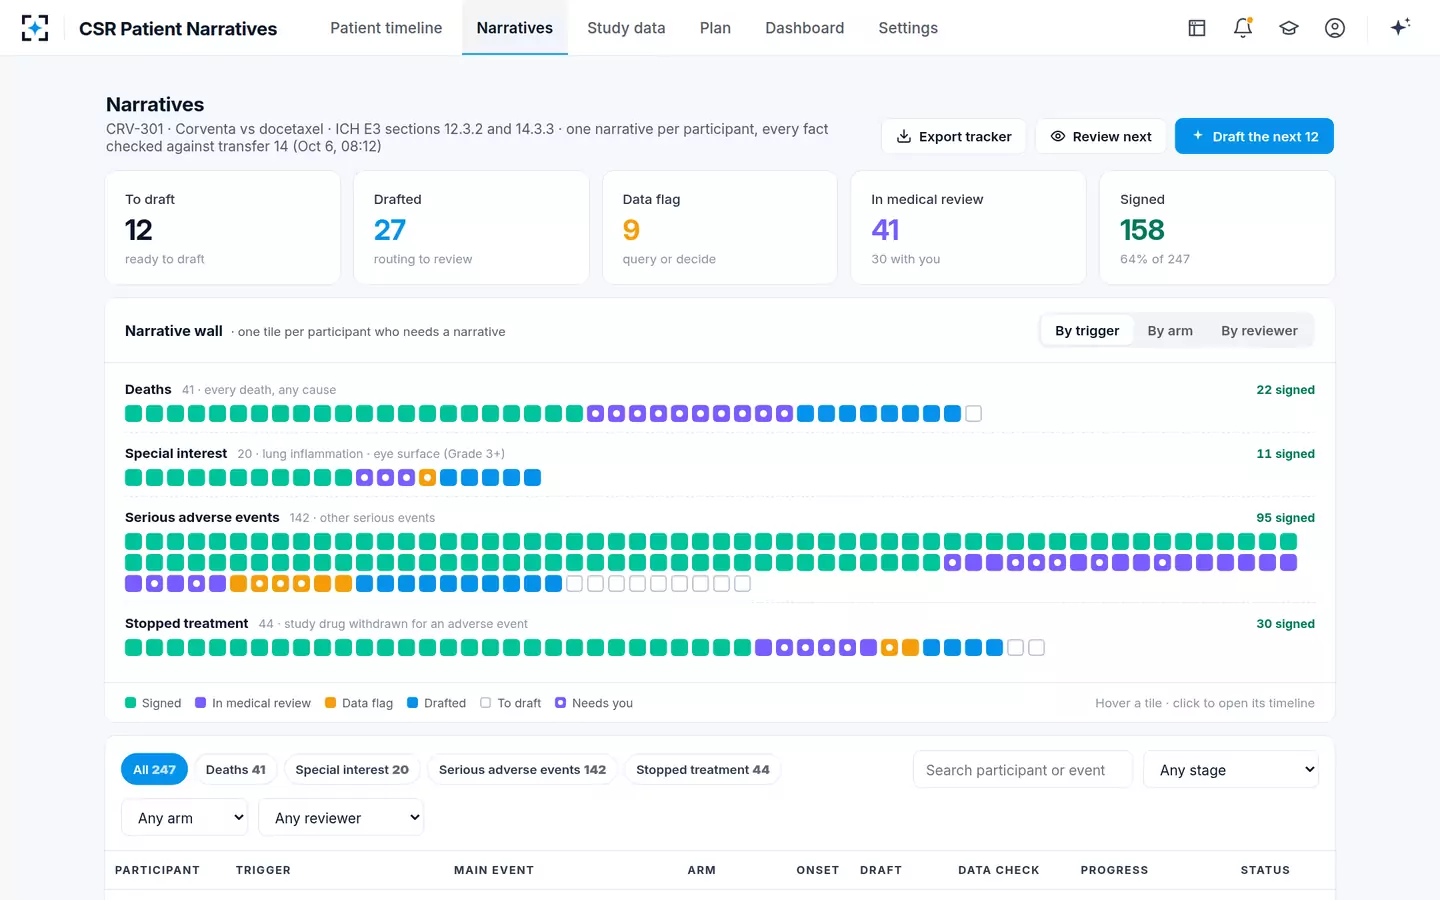Open the user account profile icon
This screenshot has width=1440, height=900.
[1335, 28]
